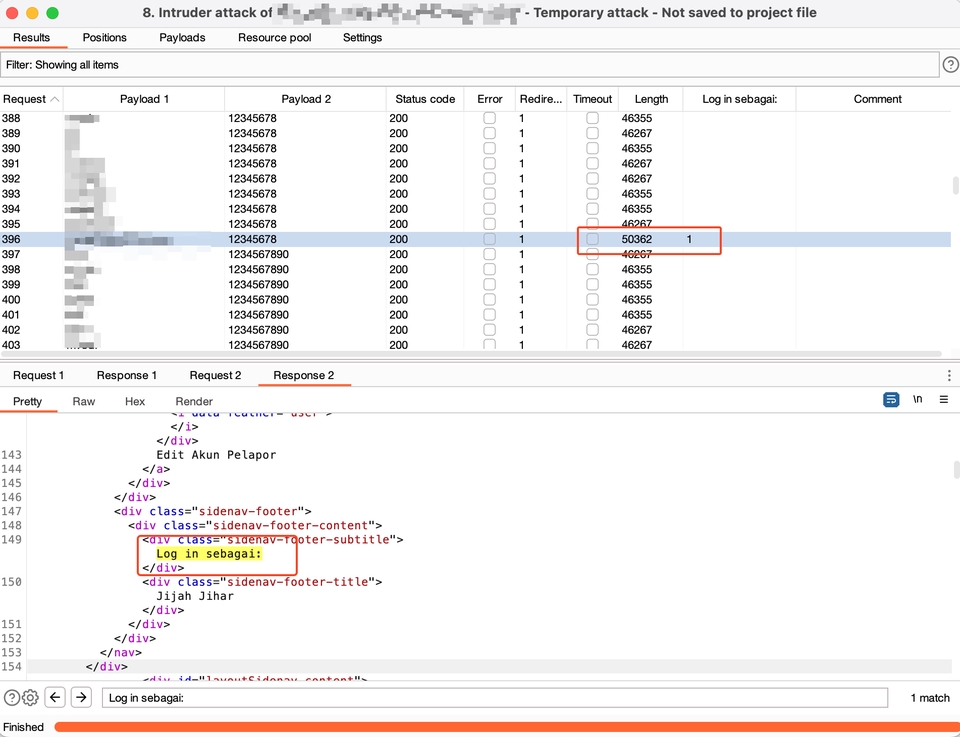Tick the Timeout checkbox in row 388
960x737 pixels.
tap(592, 118)
